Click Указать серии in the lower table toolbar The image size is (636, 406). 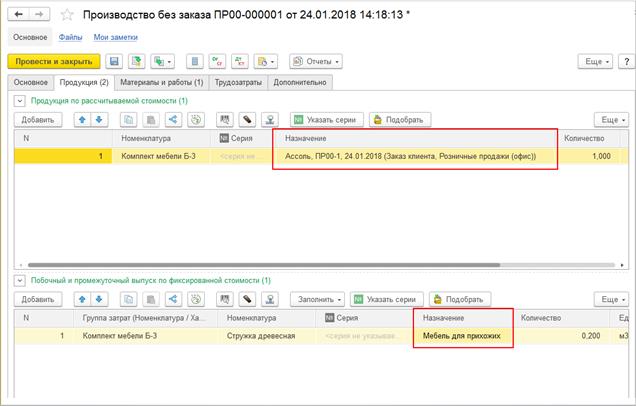coord(387,299)
